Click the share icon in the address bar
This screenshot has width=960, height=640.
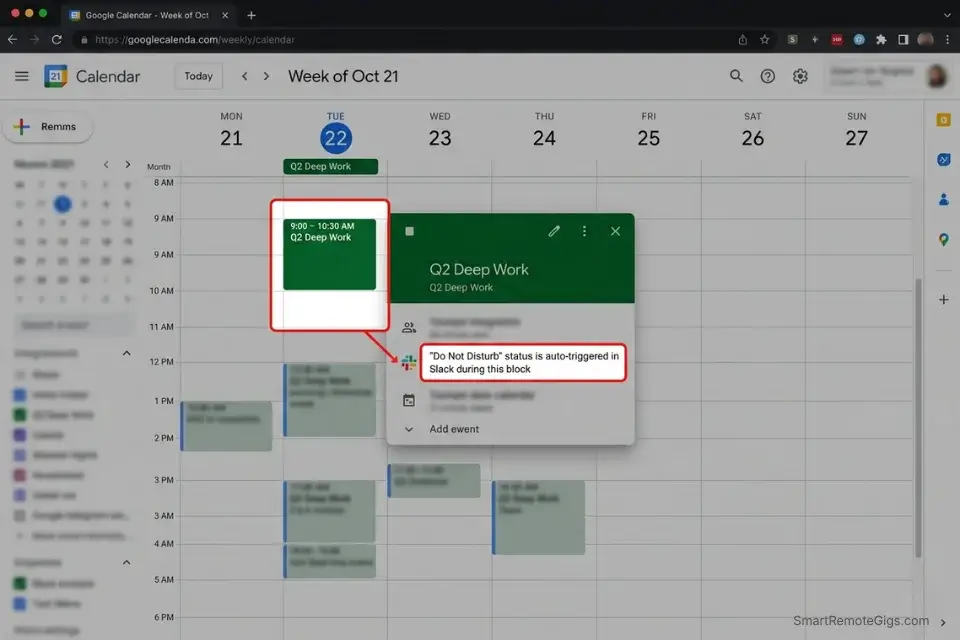pos(742,39)
